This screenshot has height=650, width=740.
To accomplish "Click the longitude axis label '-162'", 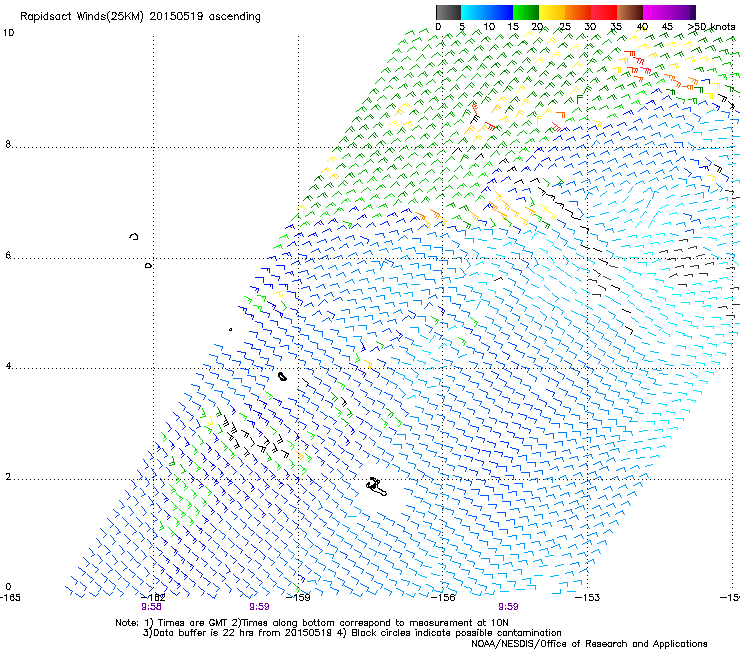I will 154,598.
